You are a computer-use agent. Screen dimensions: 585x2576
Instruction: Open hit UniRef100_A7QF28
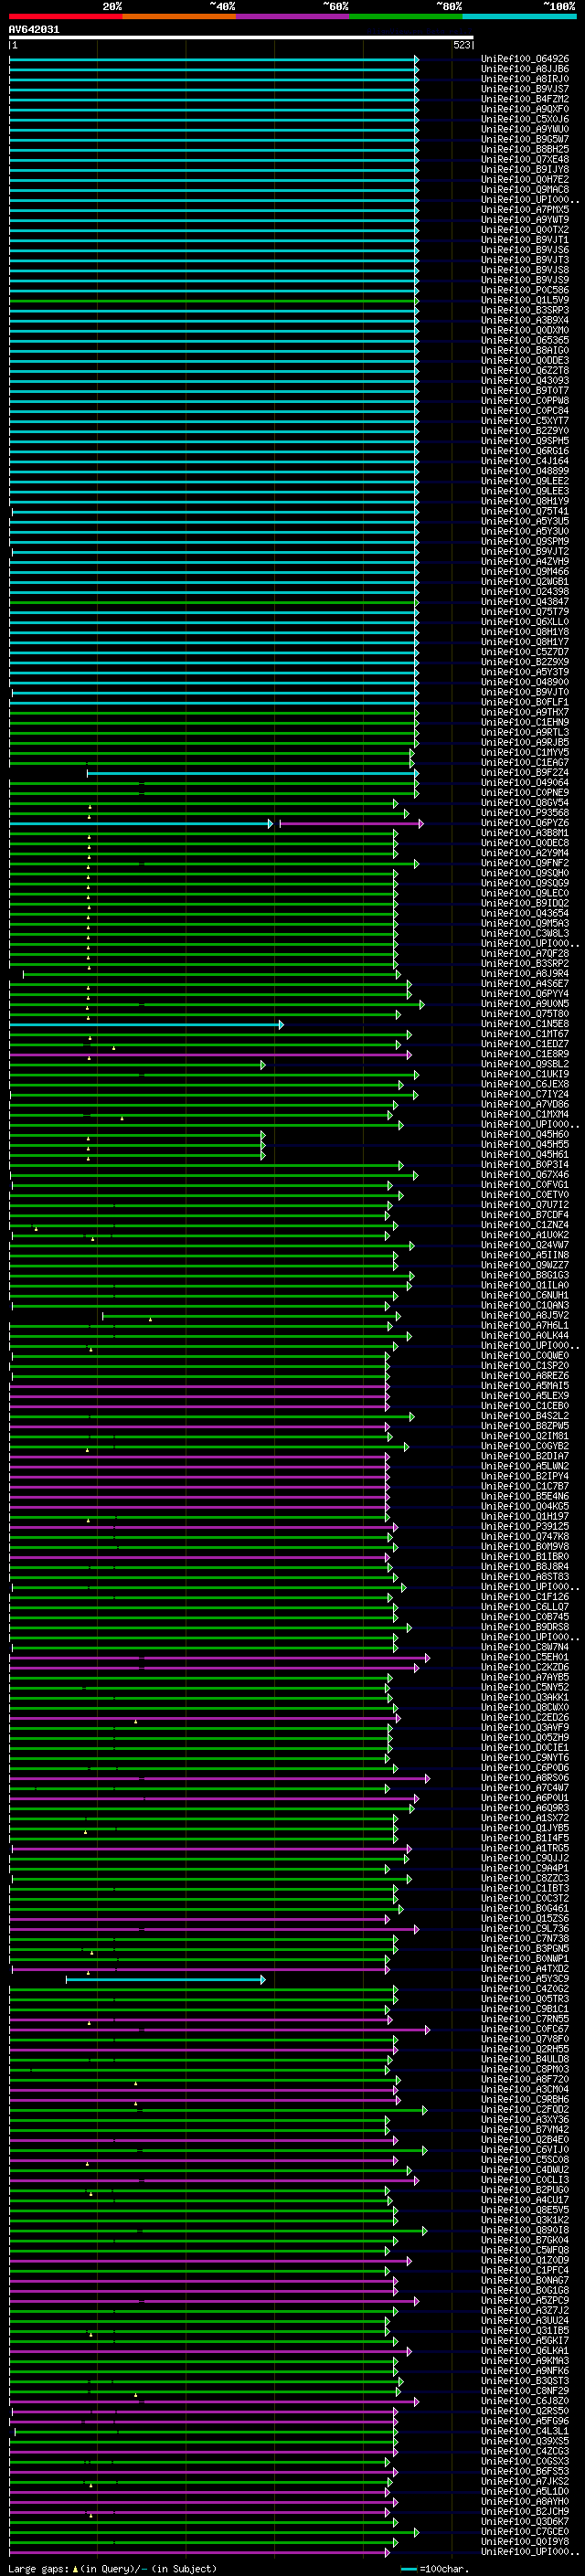tap(525, 953)
